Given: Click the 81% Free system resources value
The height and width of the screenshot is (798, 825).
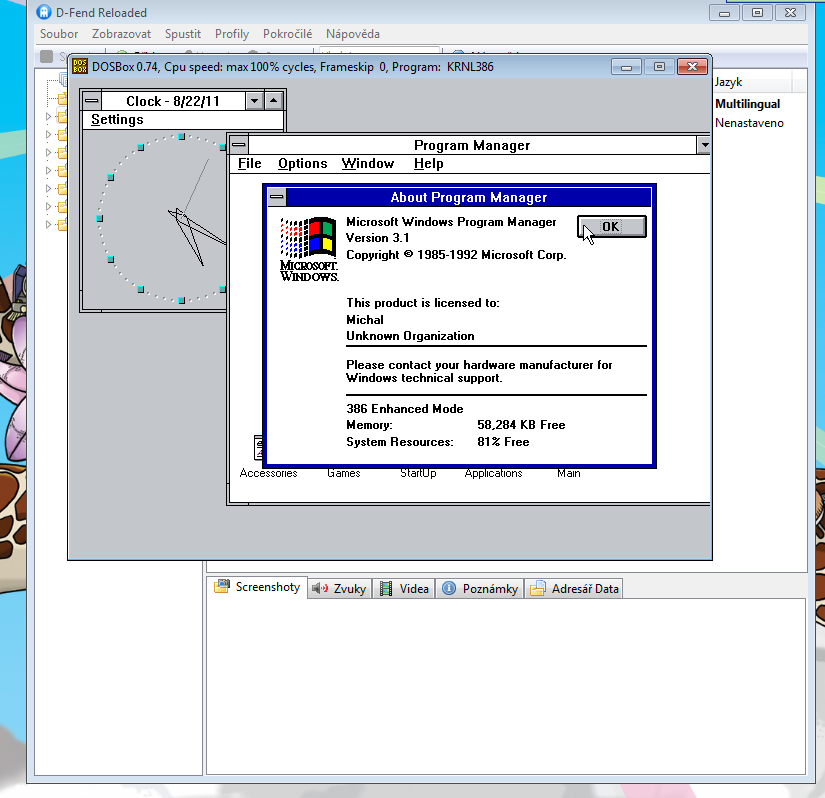Looking at the screenshot, I should 503,442.
